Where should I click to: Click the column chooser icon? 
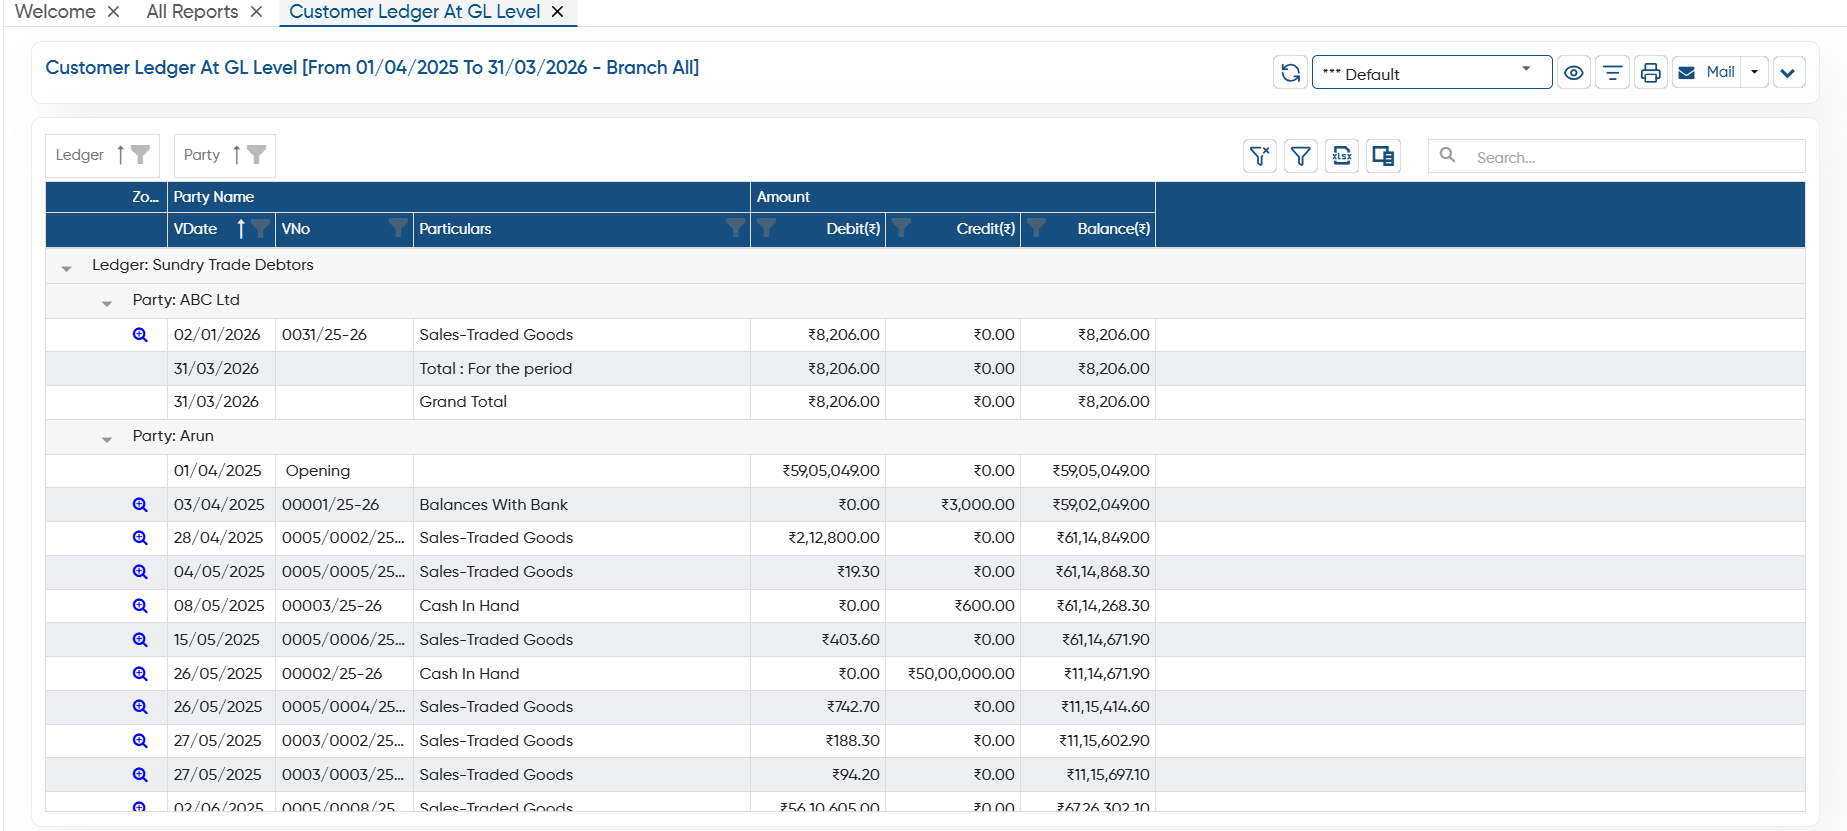click(1383, 156)
